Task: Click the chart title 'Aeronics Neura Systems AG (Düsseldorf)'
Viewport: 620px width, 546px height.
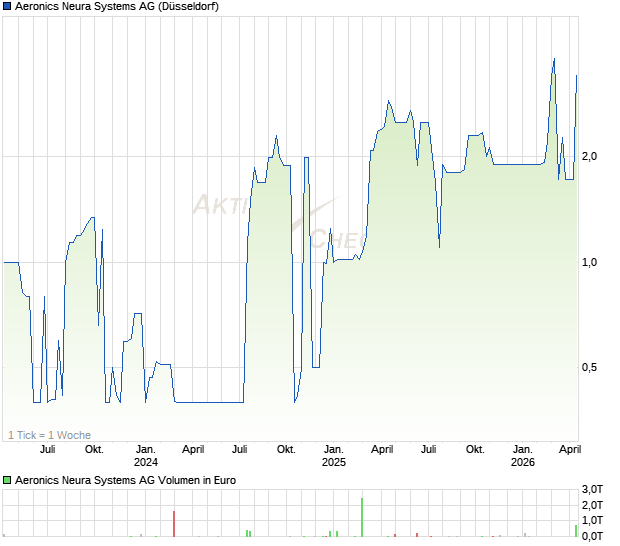Action: pyautogui.click(x=117, y=6)
